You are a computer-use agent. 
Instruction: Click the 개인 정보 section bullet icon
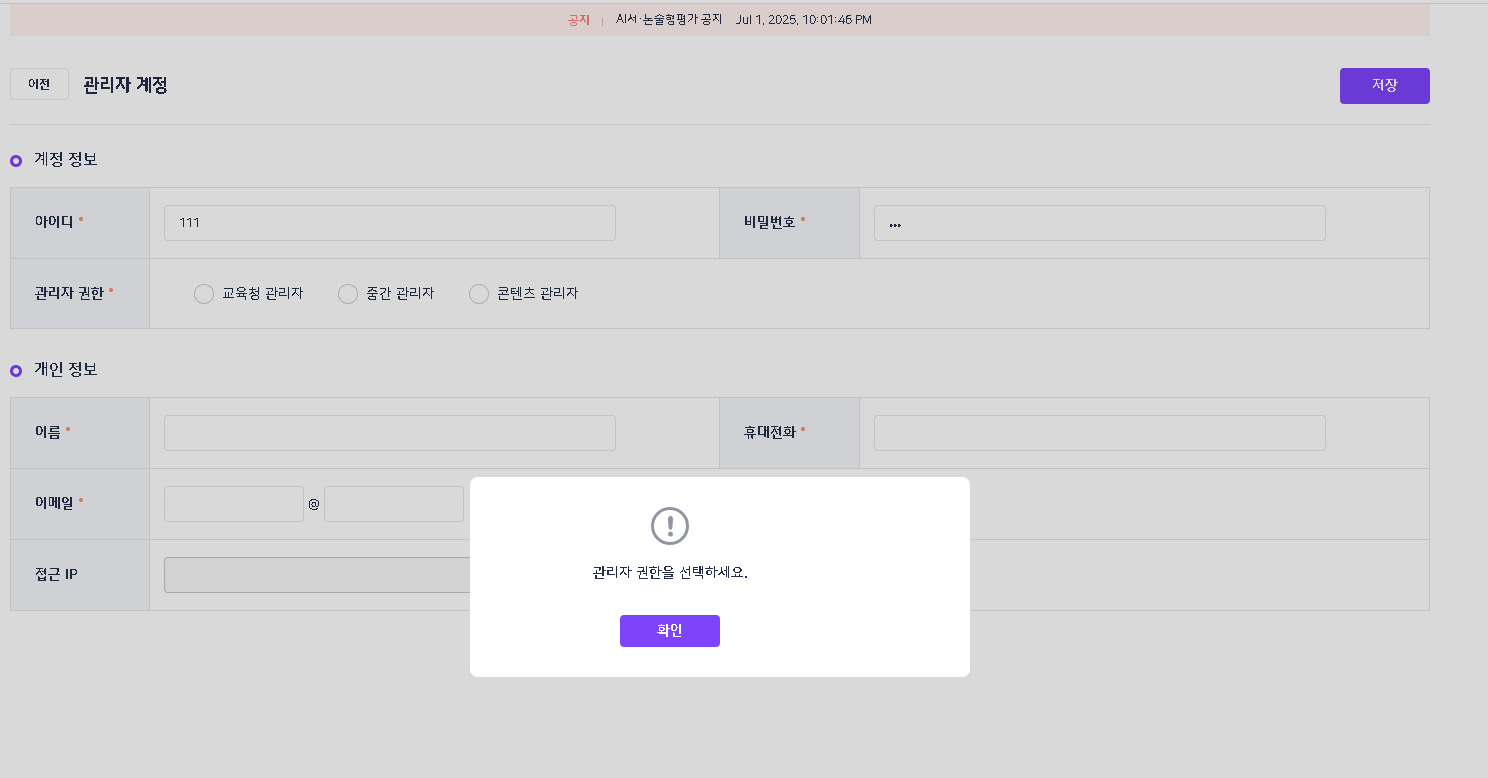pyautogui.click(x=16, y=371)
